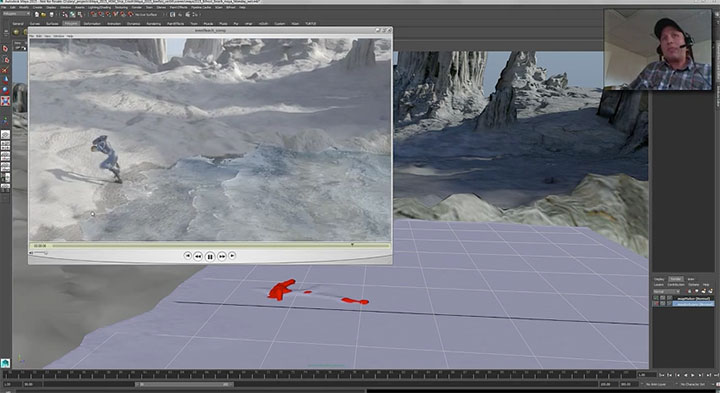720x393 pixels.
Task: Fast forward the video in the player
Action: click(221, 256)
